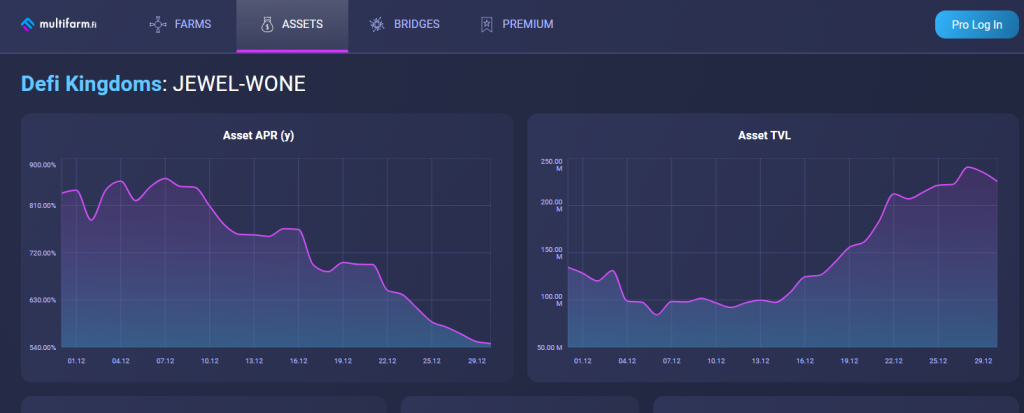This screenshot has height=413, width=1024.
Task: Click the 250.00 M TVL axis label
Action: [550, 165]
